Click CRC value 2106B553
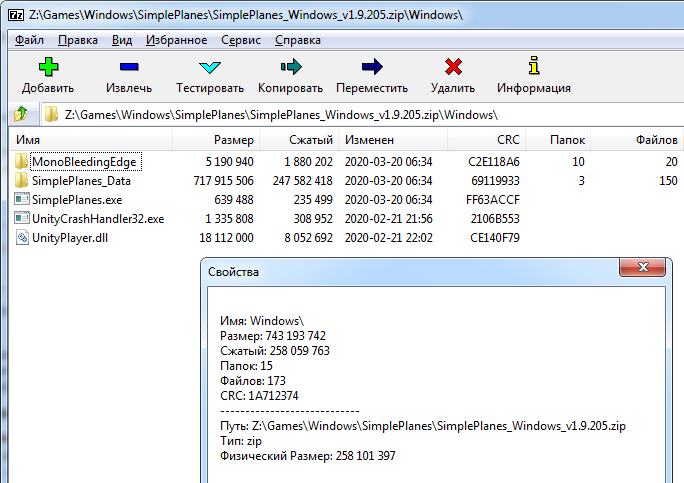 pyautogui.click(x=495, y=219)
